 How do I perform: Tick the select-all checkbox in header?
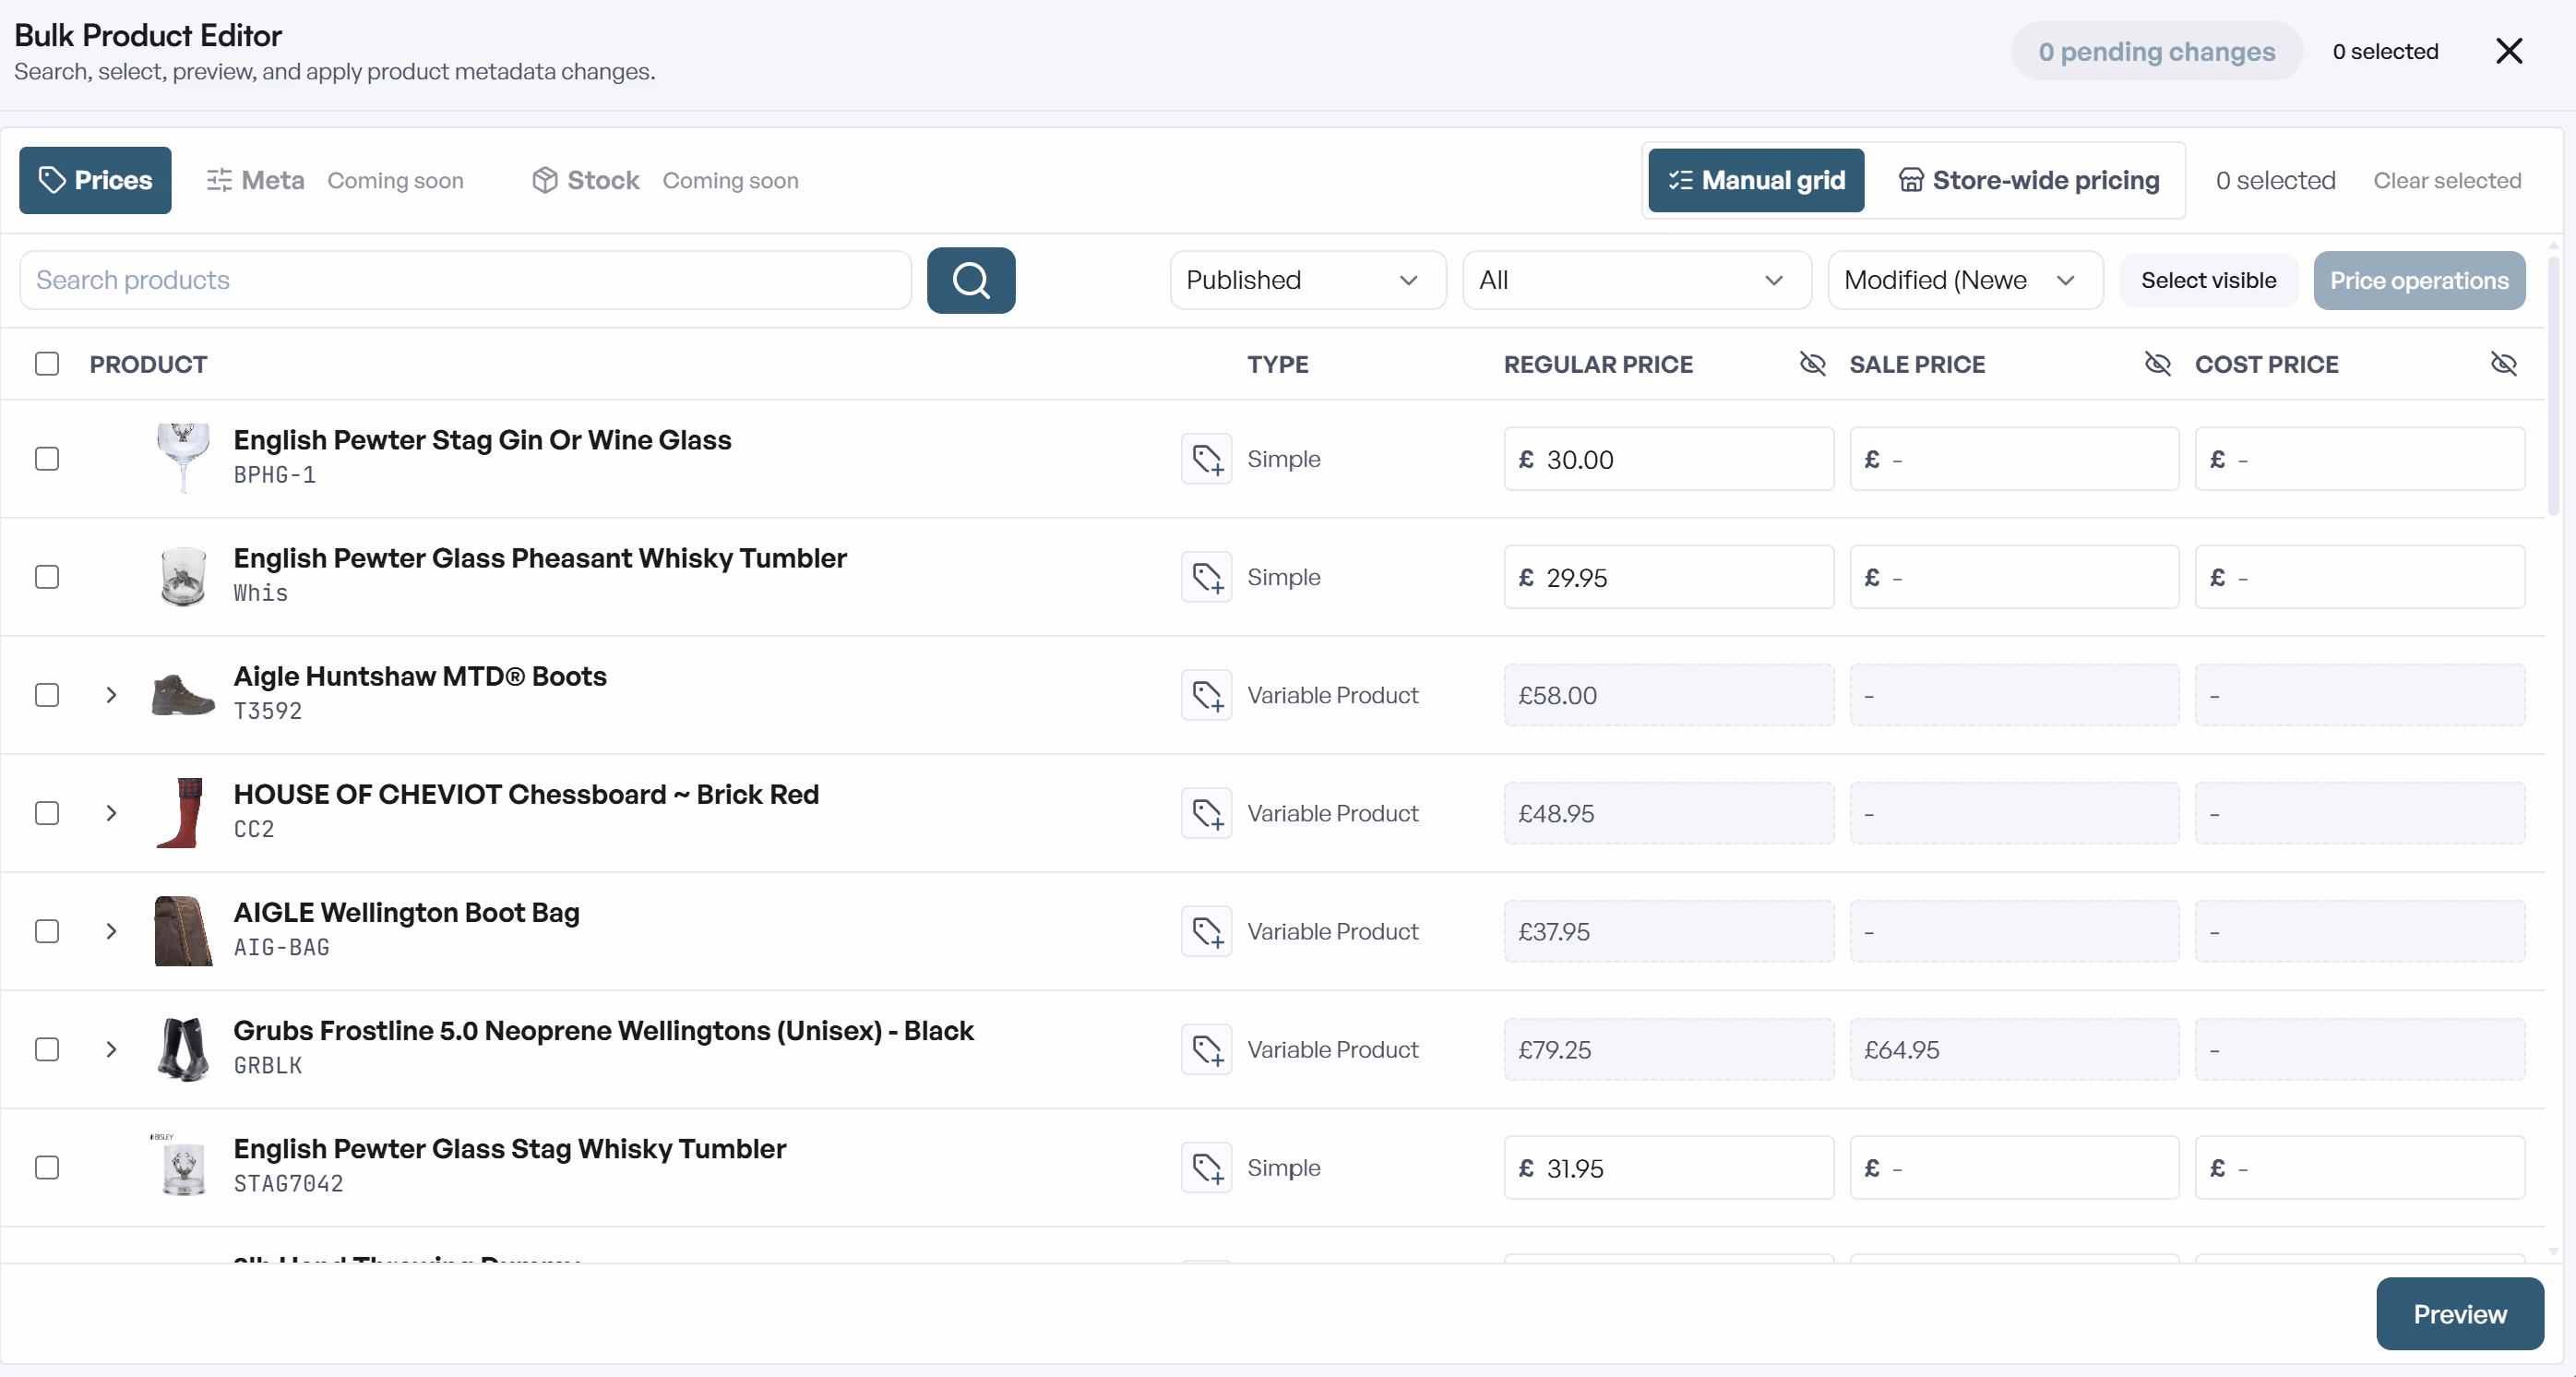coord(47,364)
